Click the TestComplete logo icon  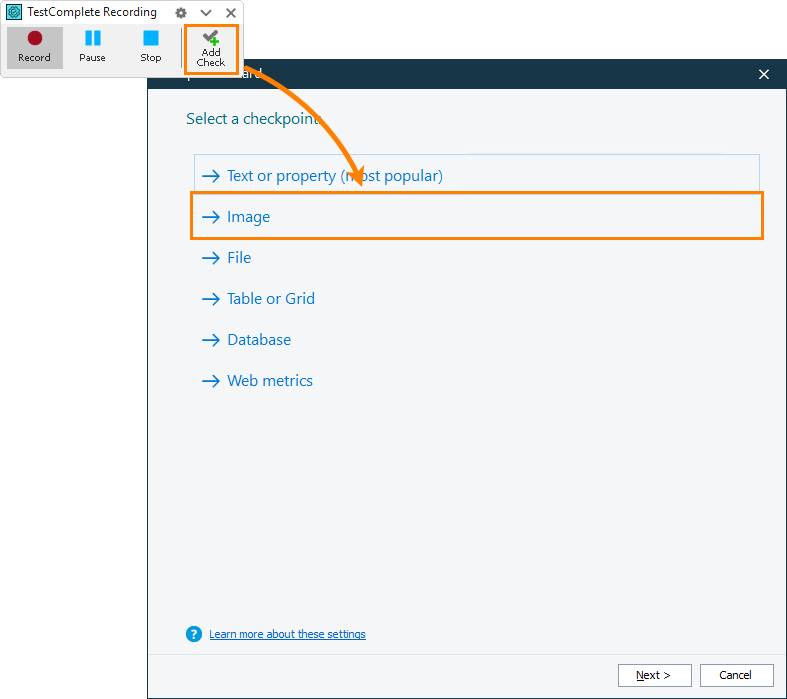pos(14,12)
